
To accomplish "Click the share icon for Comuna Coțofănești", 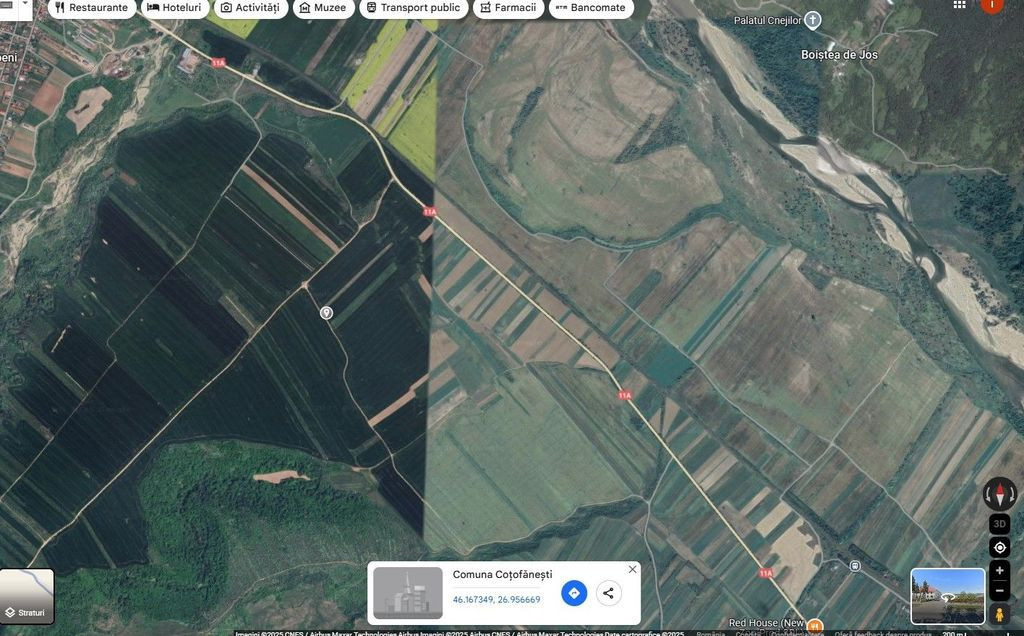I will point(608,593).
